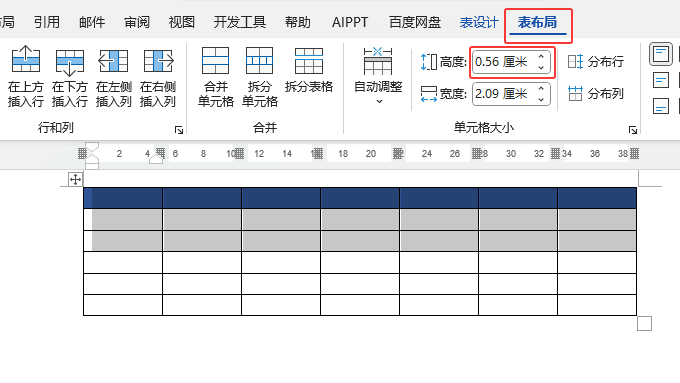Insert a row below the selection

pos(69,76)
